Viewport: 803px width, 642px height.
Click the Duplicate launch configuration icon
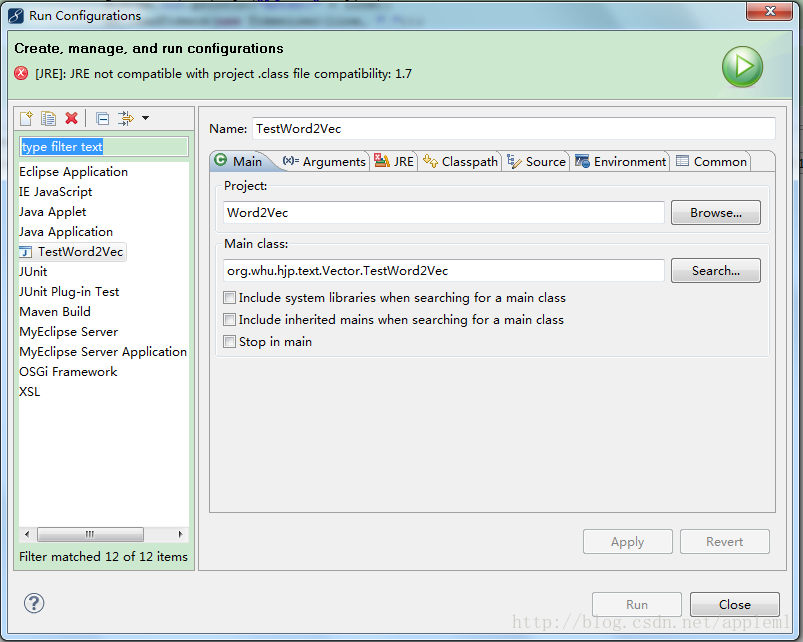49,118
